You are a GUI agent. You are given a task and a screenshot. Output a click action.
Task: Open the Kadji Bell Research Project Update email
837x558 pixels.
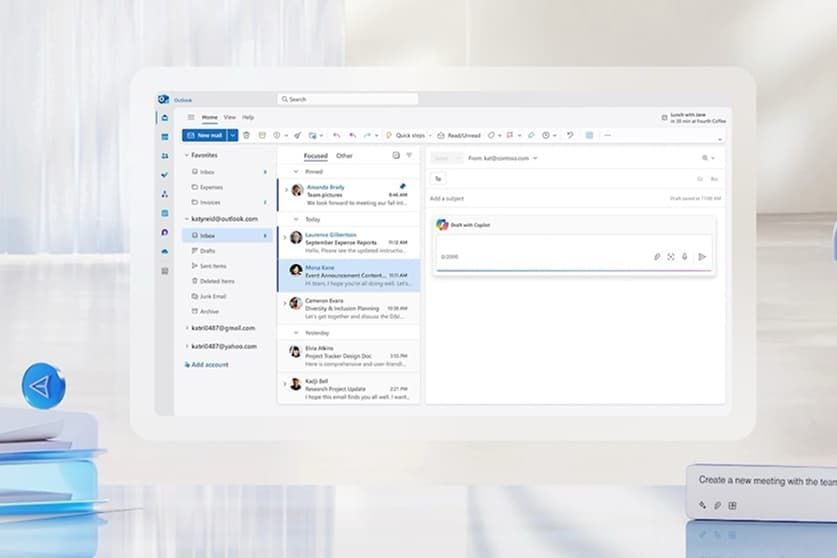[x=349, y=389]
